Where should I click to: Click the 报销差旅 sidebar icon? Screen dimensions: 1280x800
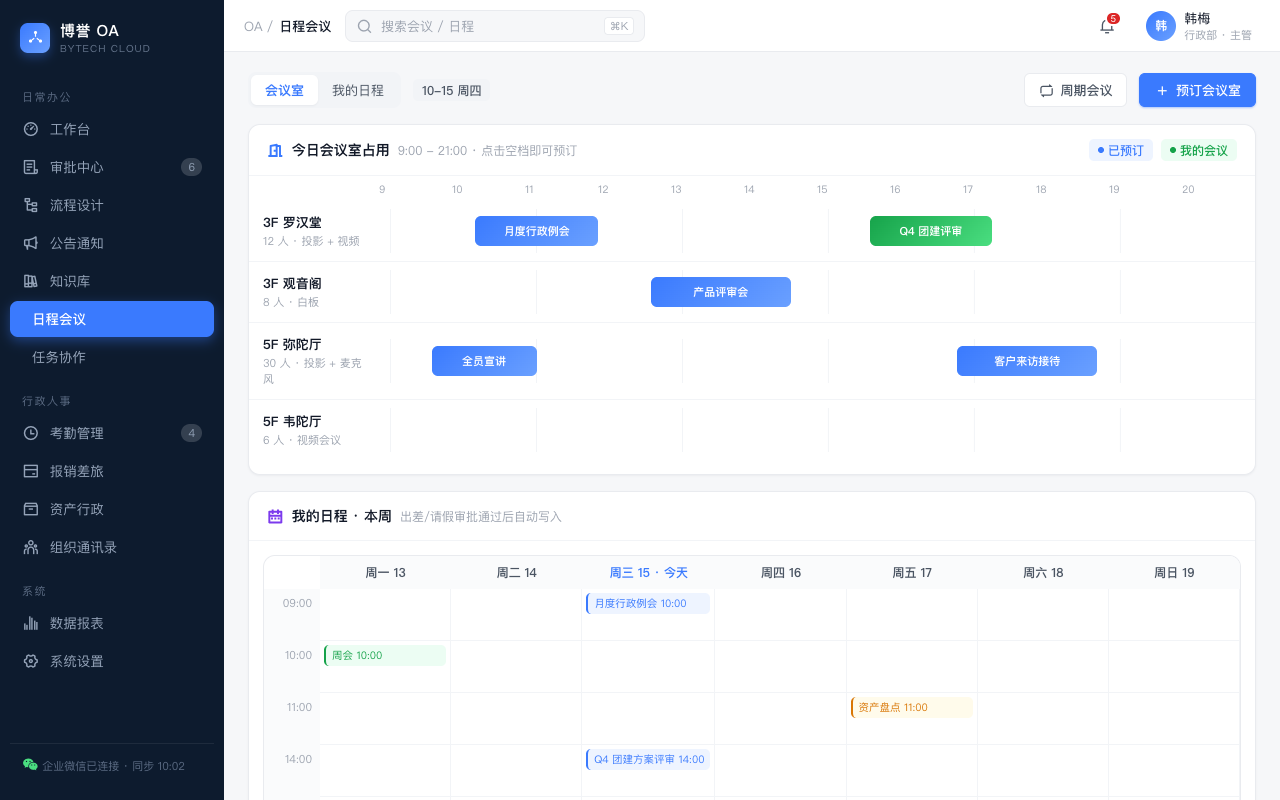pos(31,471)
